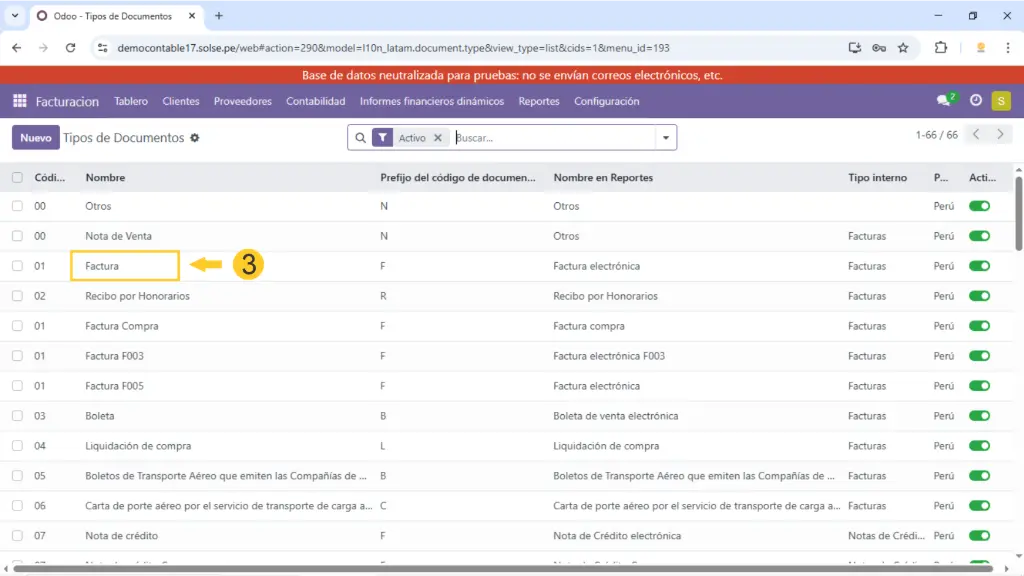Open the Reportes menu
The image size is (1024, 576).
coord(539,101)
